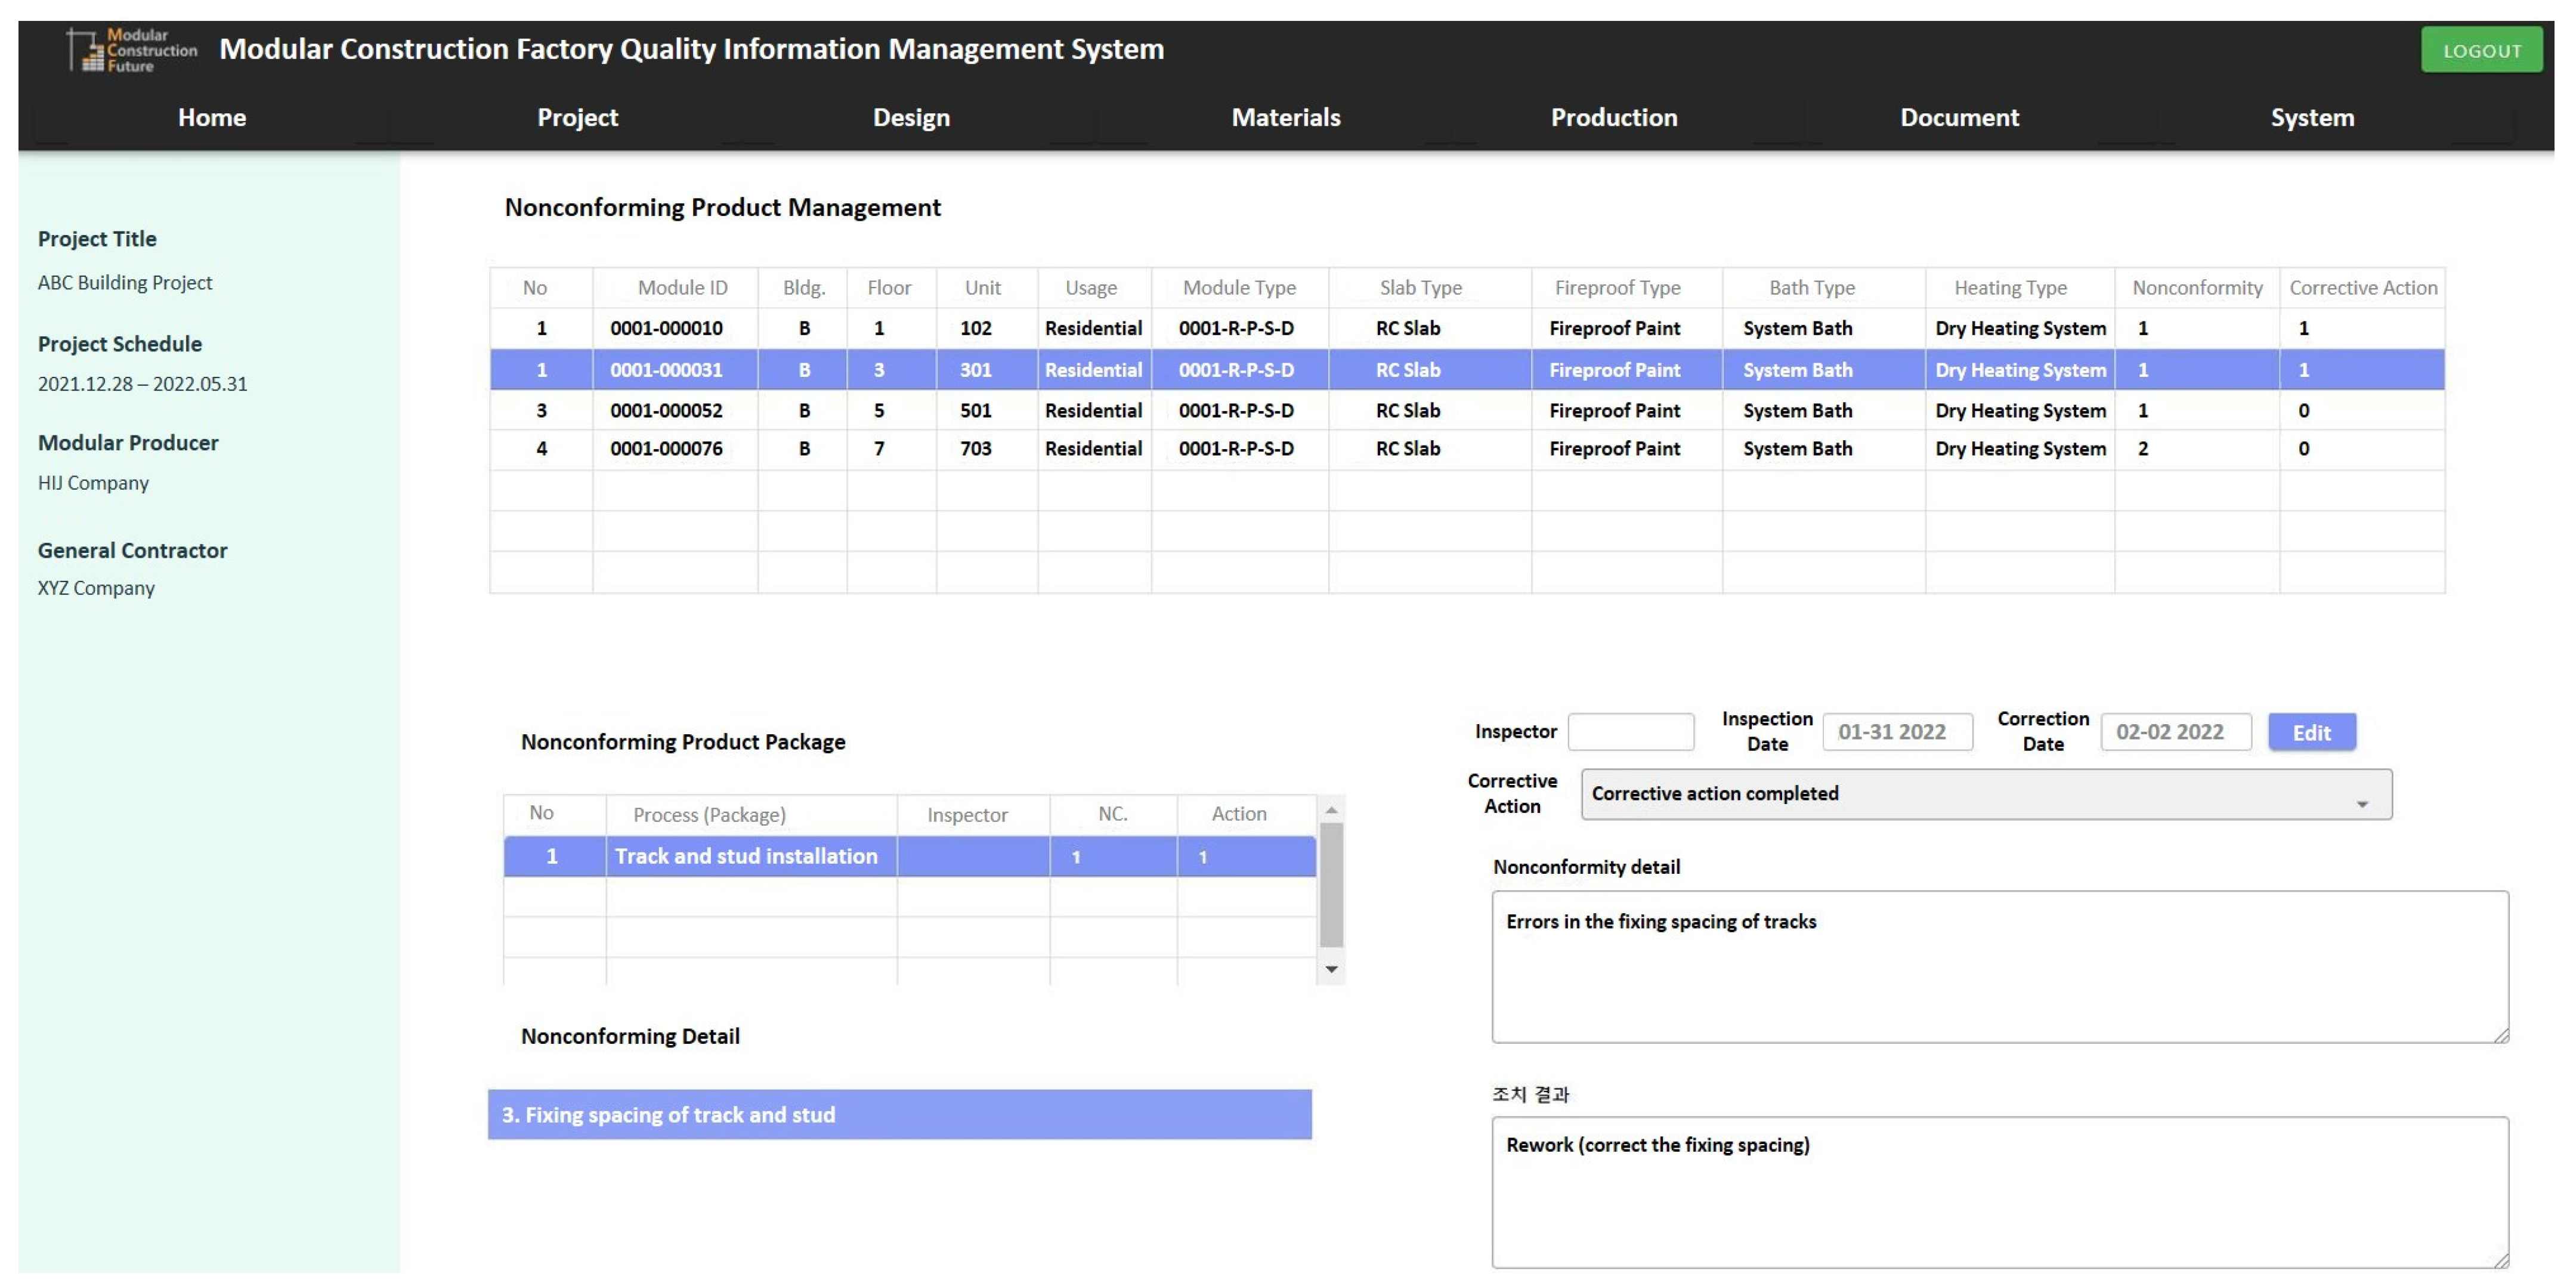2576x1283 pixels.
Task: Open the Production menu
Action: (1613, 117)
